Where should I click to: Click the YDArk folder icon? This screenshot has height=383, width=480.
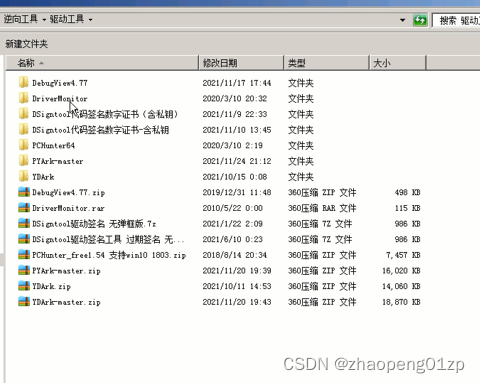pos(23,177)
